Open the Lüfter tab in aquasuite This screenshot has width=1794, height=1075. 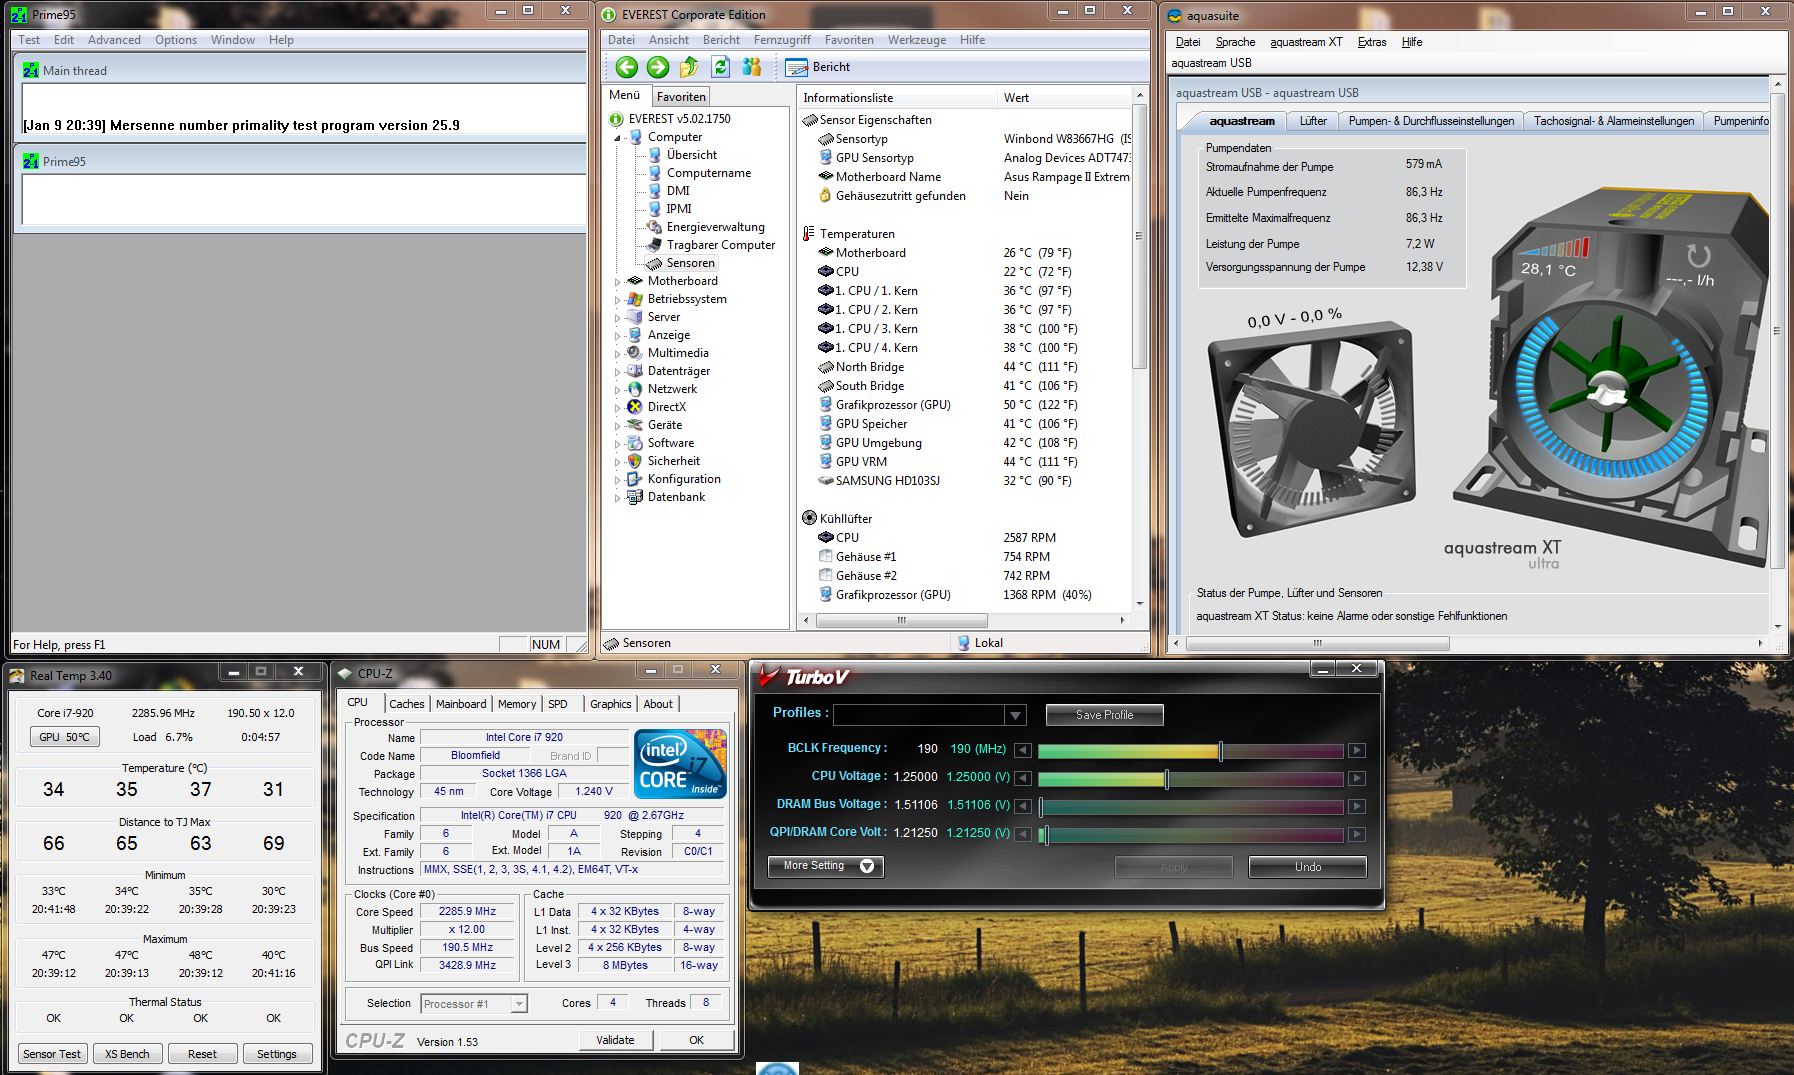pyautogui.click(x=1312, y=121)
